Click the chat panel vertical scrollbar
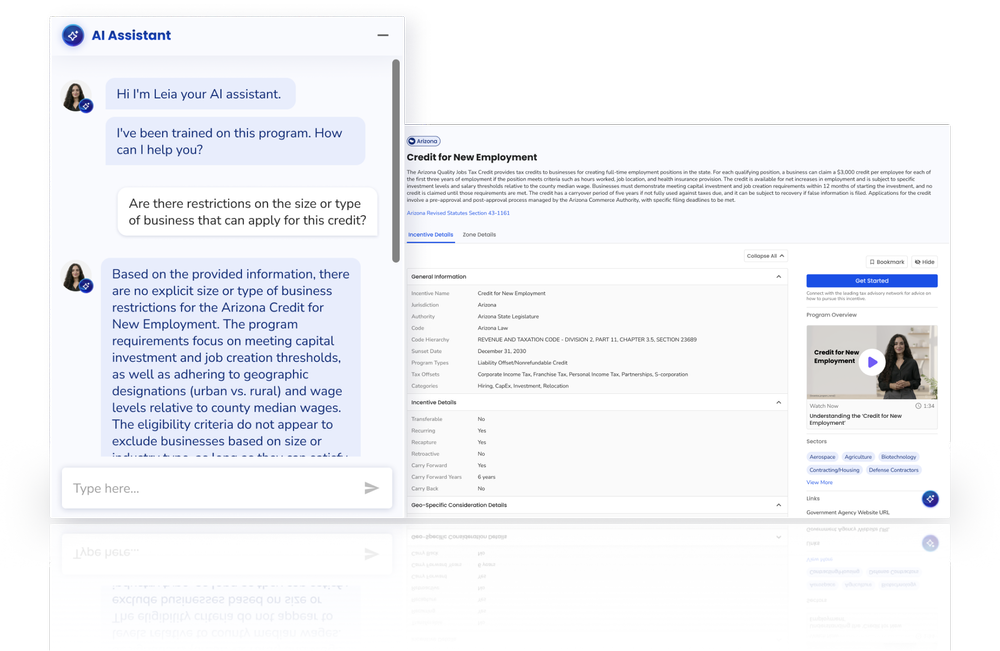Viewport: 1000px width, 651px height. tap(395, 161)
